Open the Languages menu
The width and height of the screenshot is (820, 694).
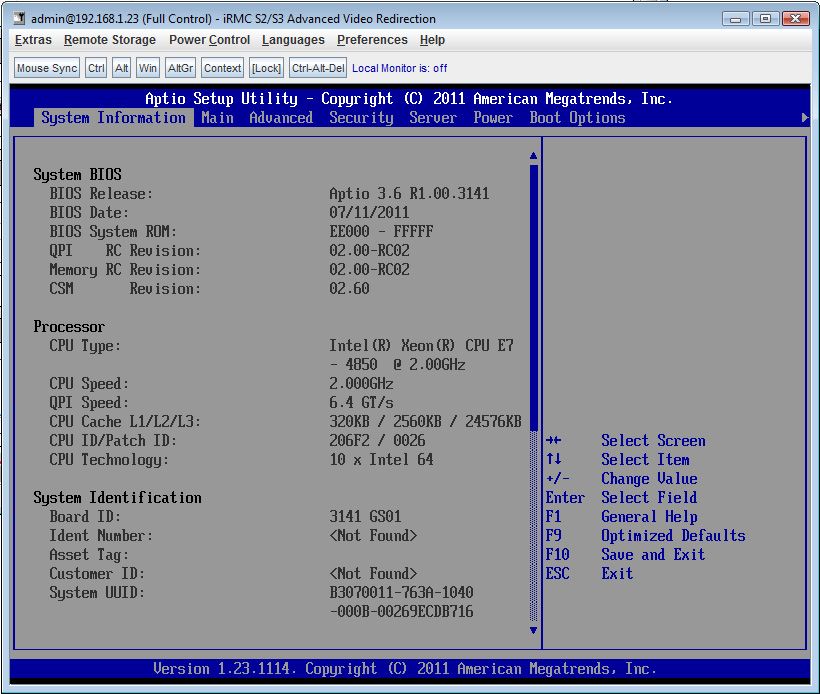pyautogui.click(x=293, y=40)
